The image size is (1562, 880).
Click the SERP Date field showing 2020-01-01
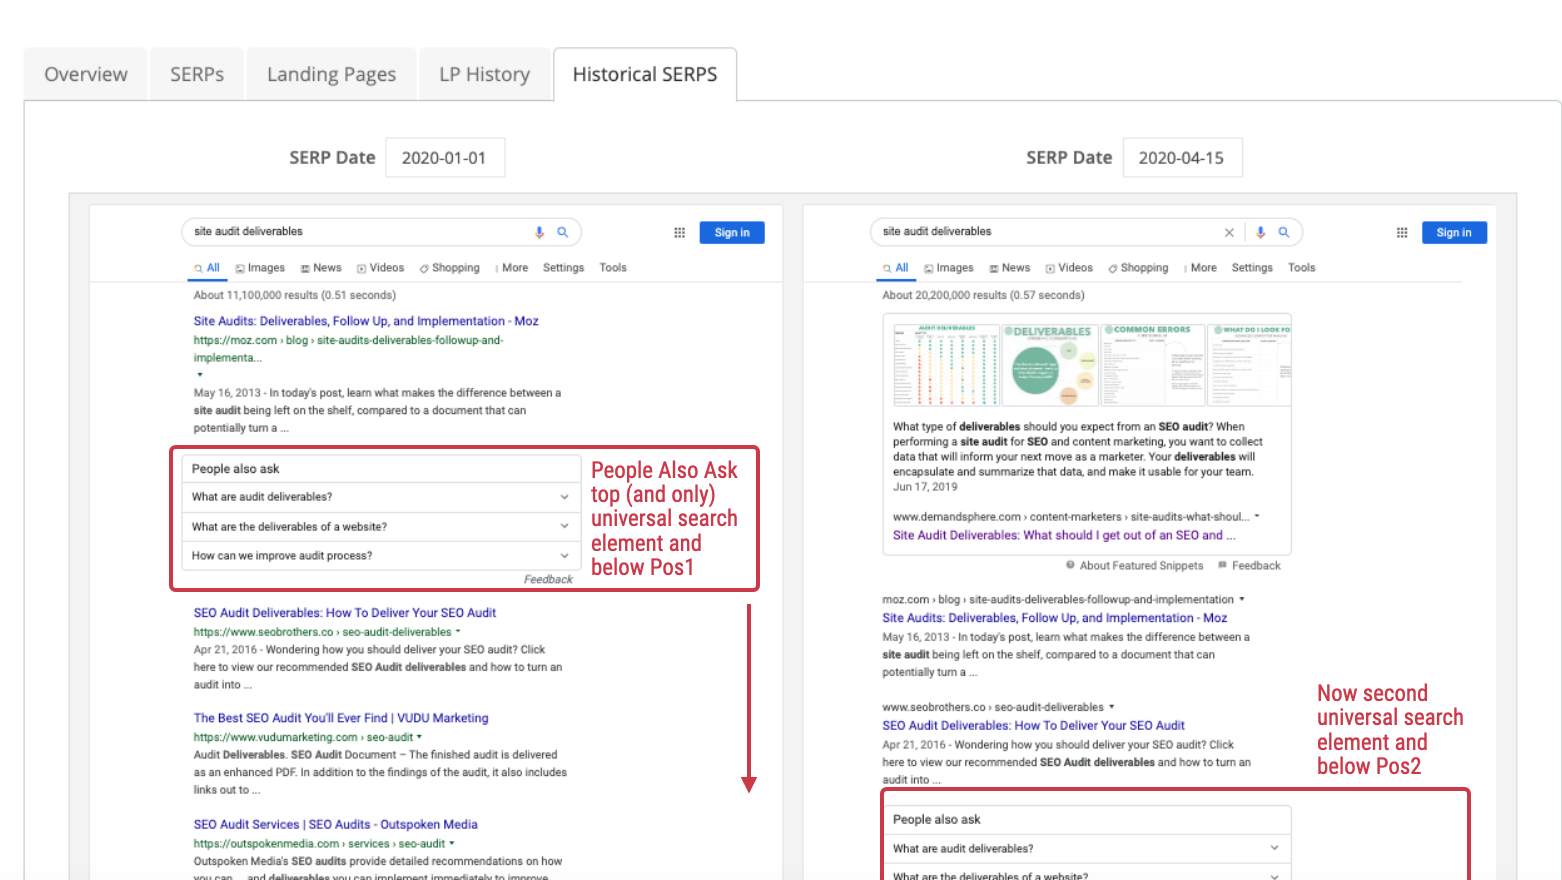444,158
